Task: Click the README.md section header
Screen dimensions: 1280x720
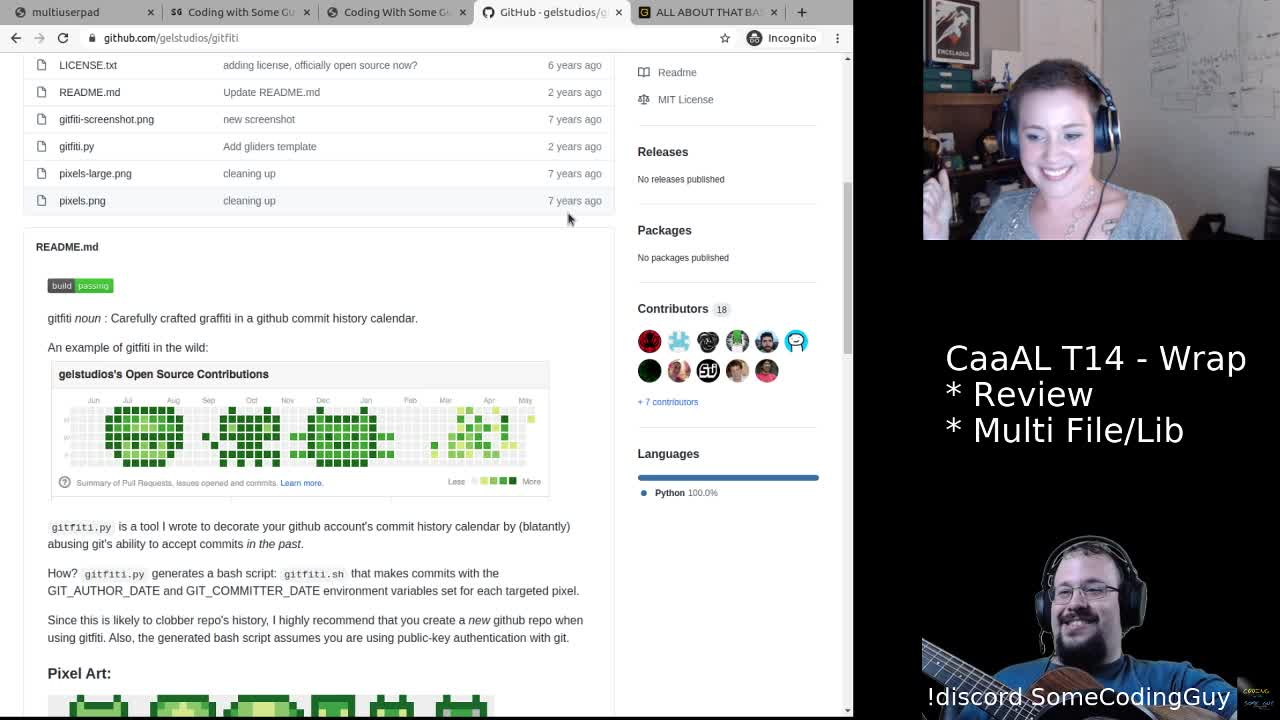Action: click(67, 247)
